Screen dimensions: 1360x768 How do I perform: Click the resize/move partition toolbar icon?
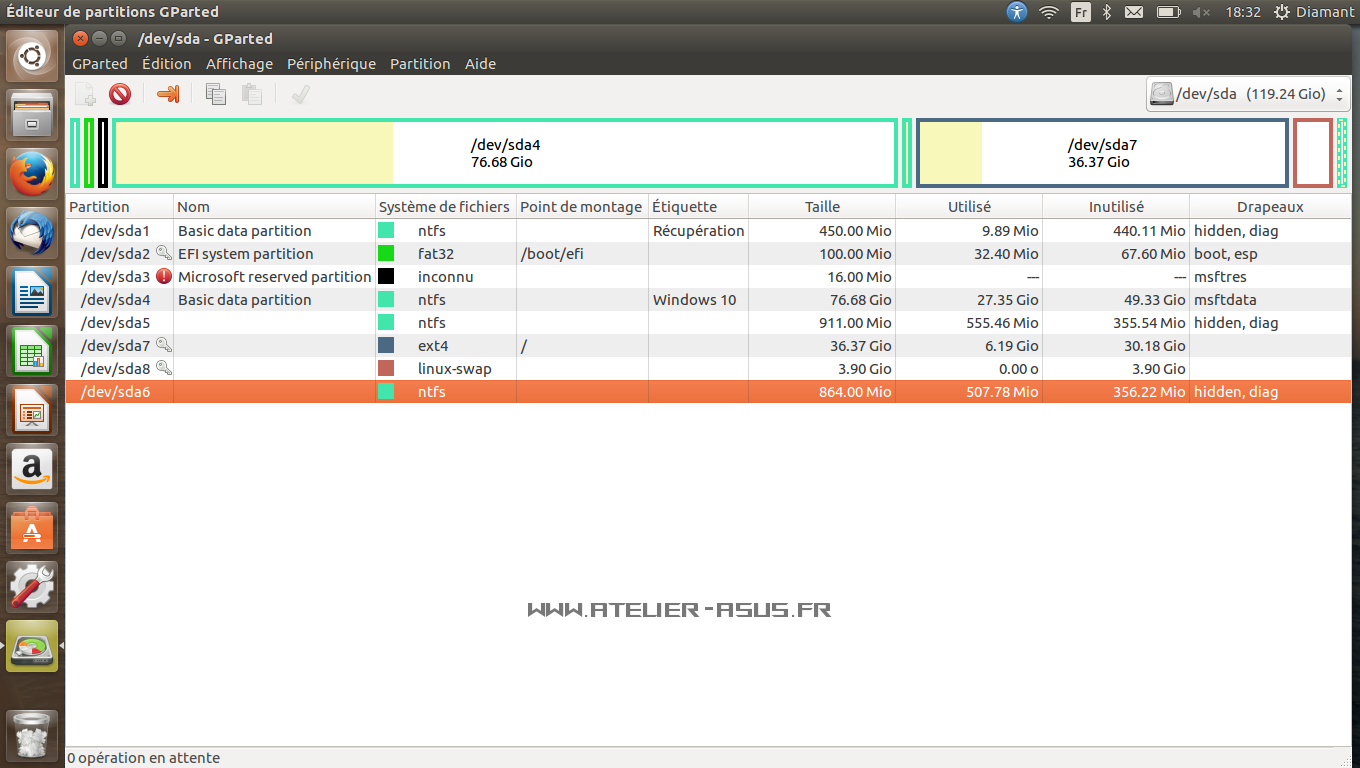point(168,94)
